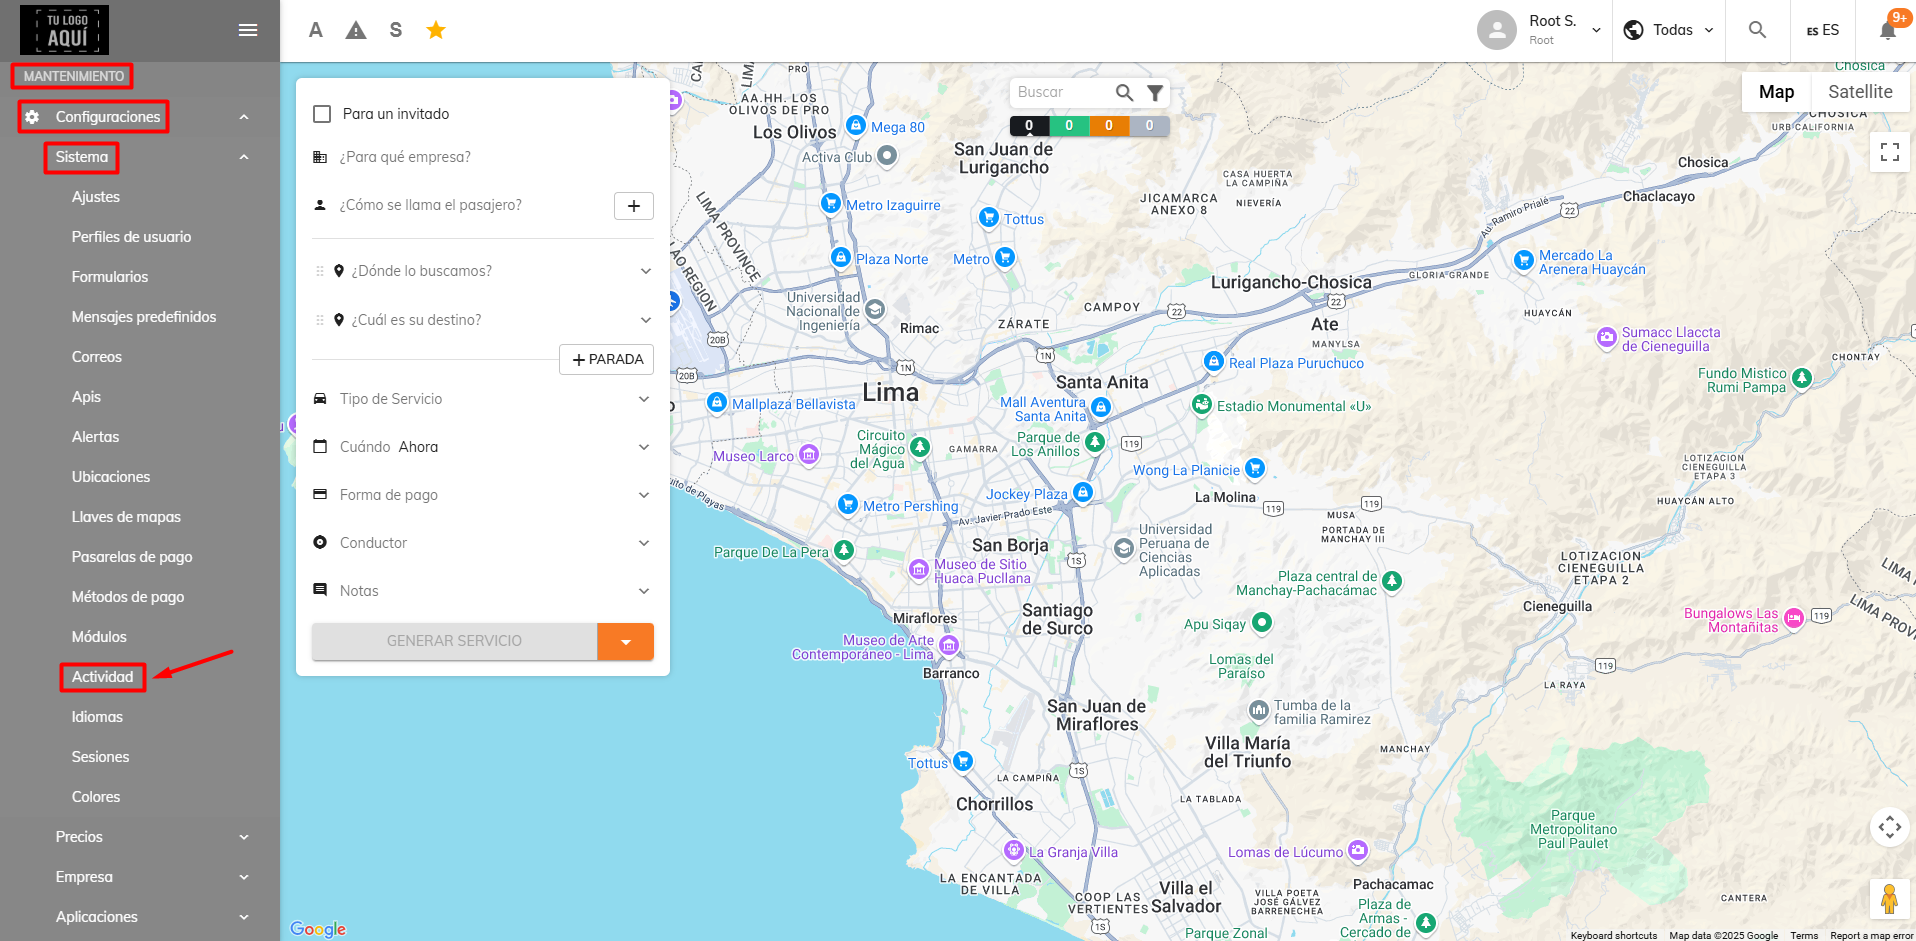
Task: Open the ES language selector
Action: 1823,30
